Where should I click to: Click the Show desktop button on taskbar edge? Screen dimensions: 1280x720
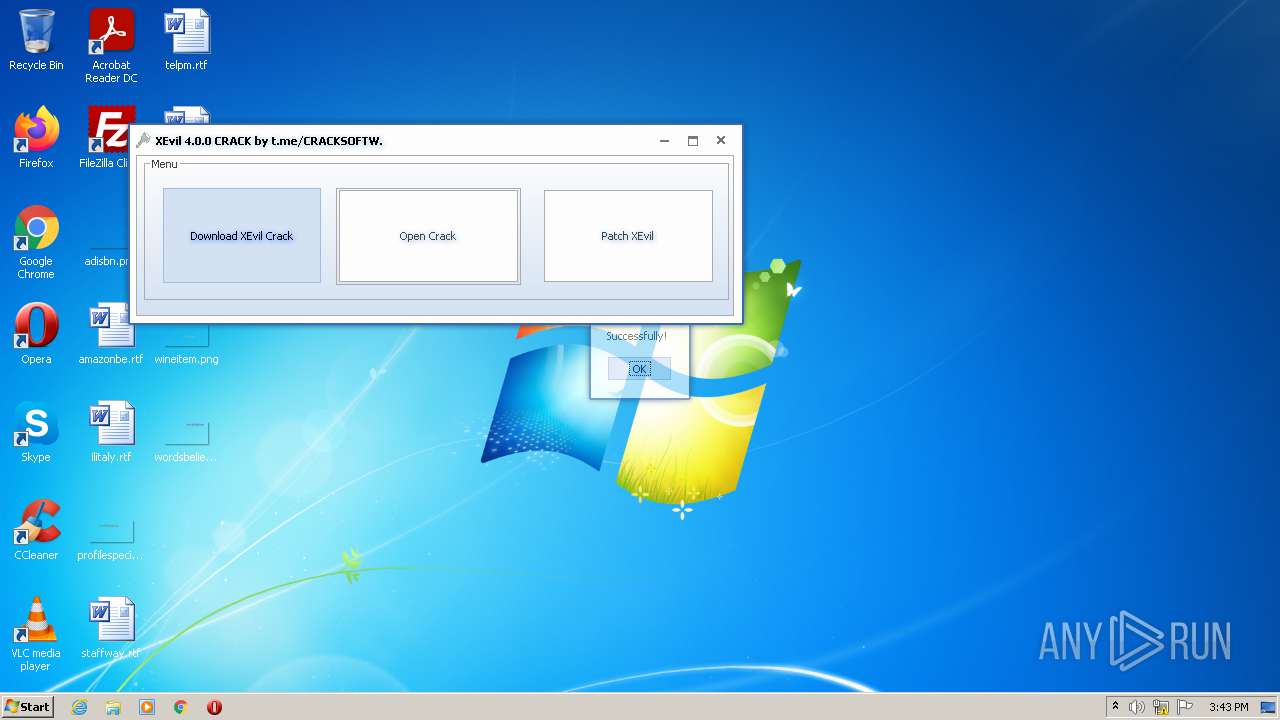click(1269, 707)
